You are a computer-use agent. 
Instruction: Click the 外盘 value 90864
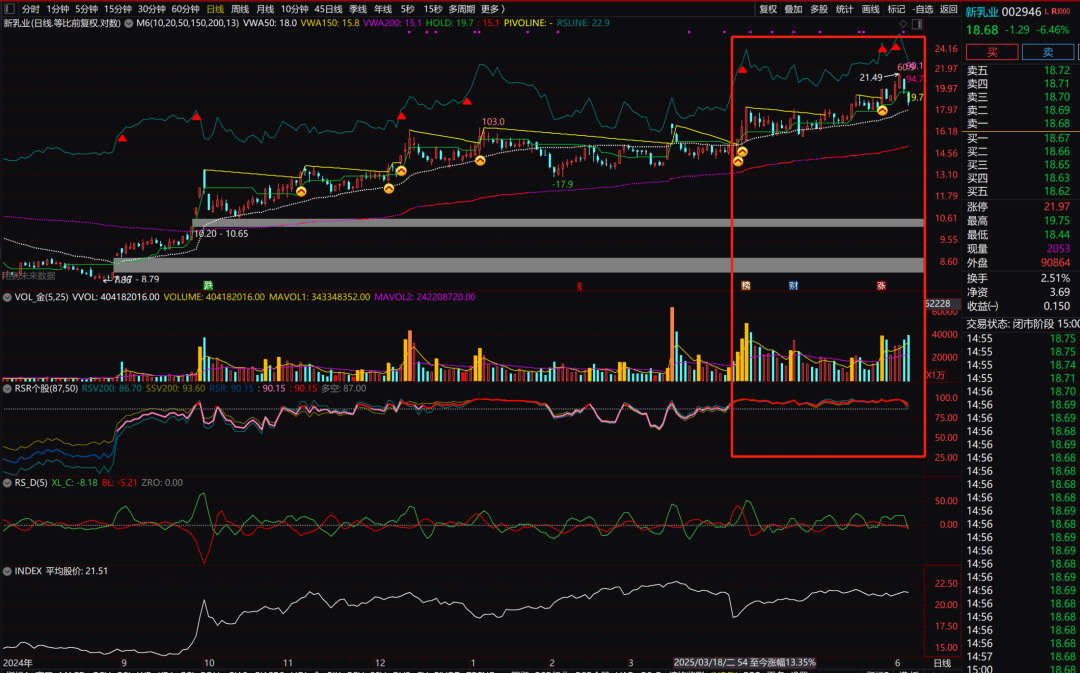(x=1055, y=262)
